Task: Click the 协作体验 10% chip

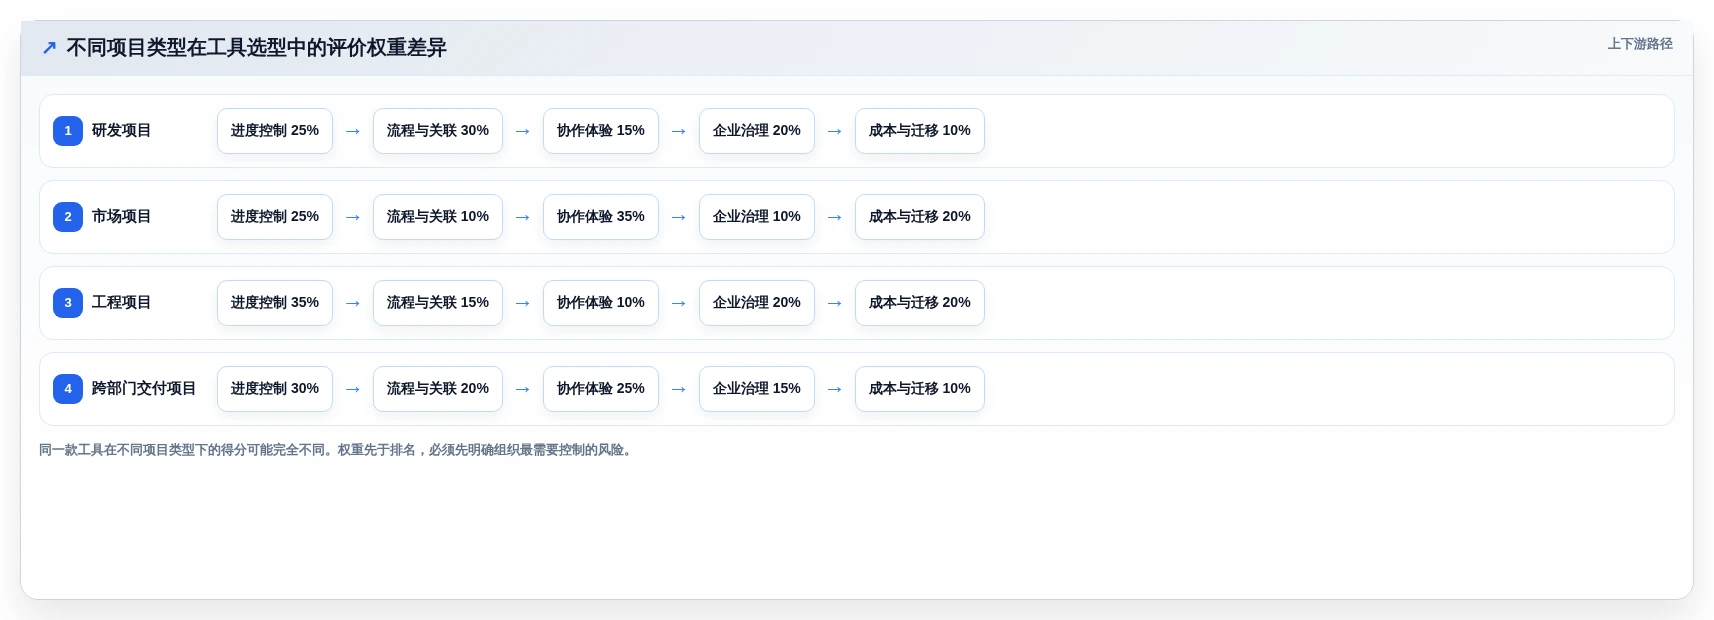Action: pos(601,303)
